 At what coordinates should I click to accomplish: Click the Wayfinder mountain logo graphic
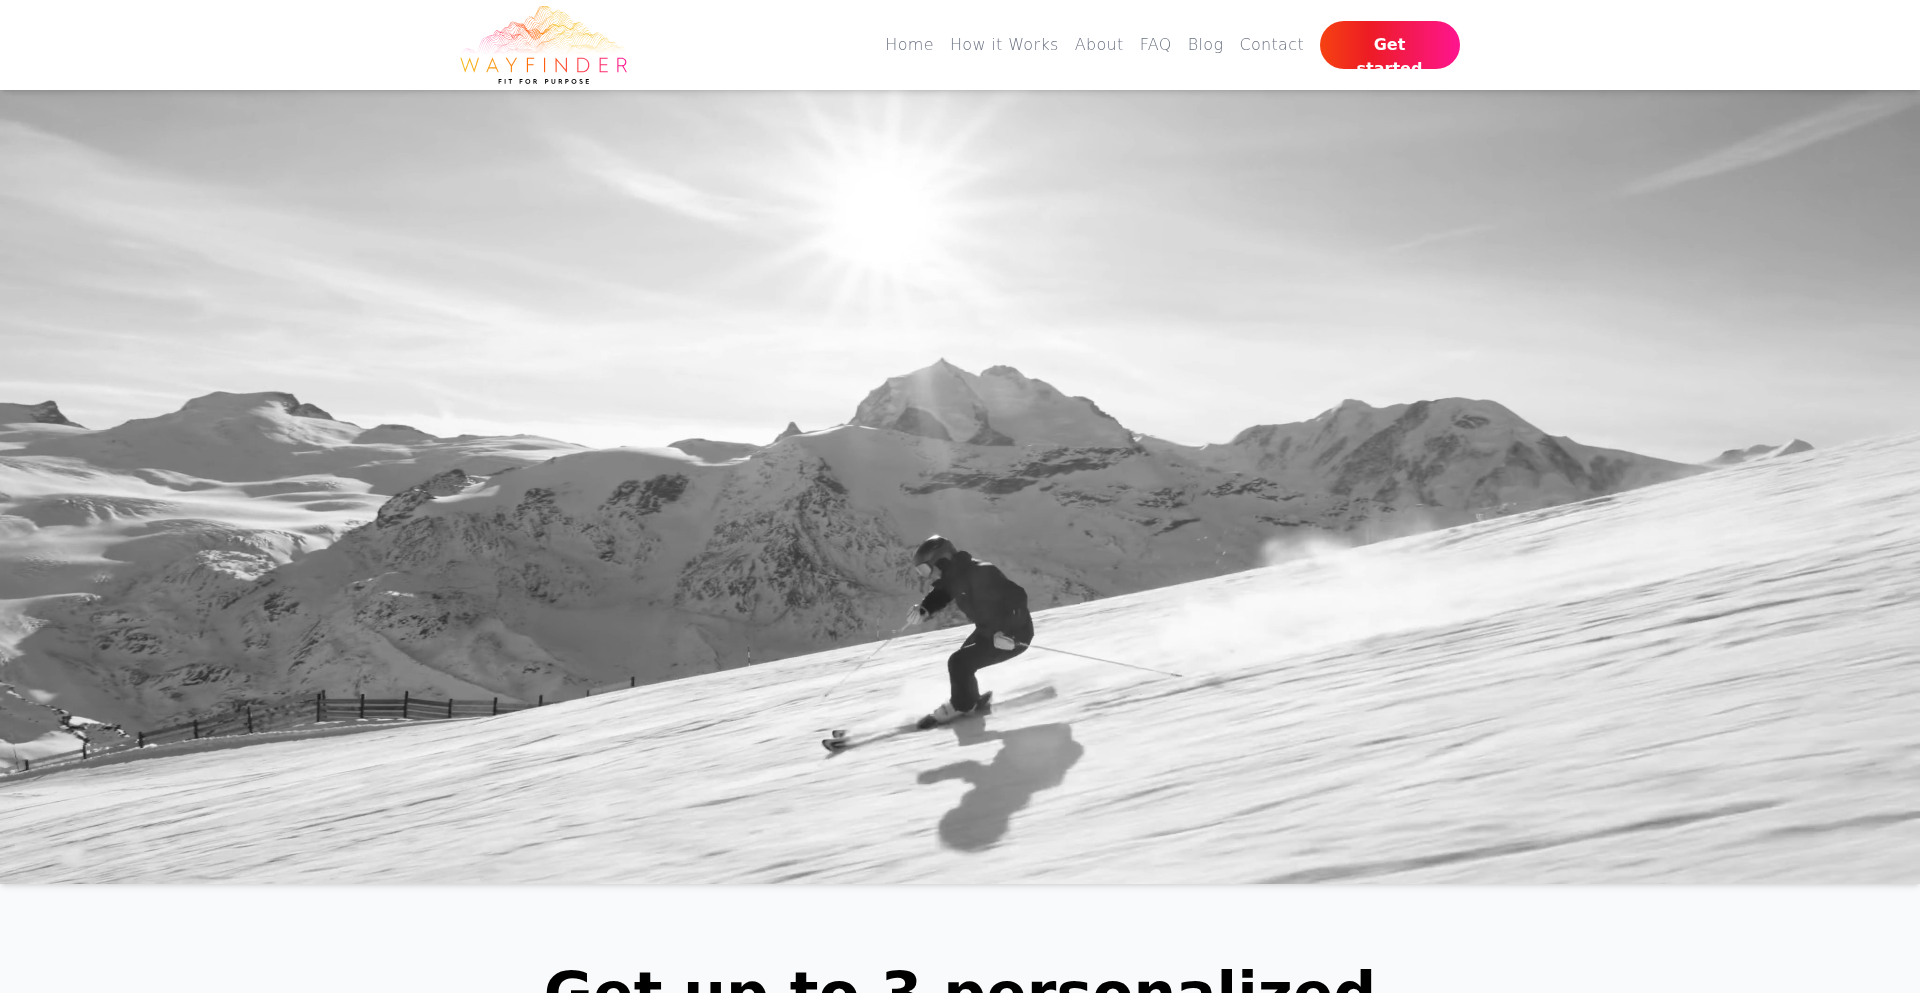pos(544,29)
